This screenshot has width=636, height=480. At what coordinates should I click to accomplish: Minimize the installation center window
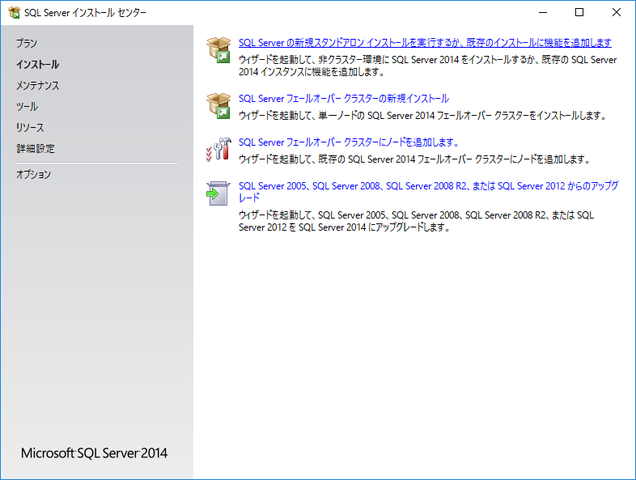coord(543,13)
